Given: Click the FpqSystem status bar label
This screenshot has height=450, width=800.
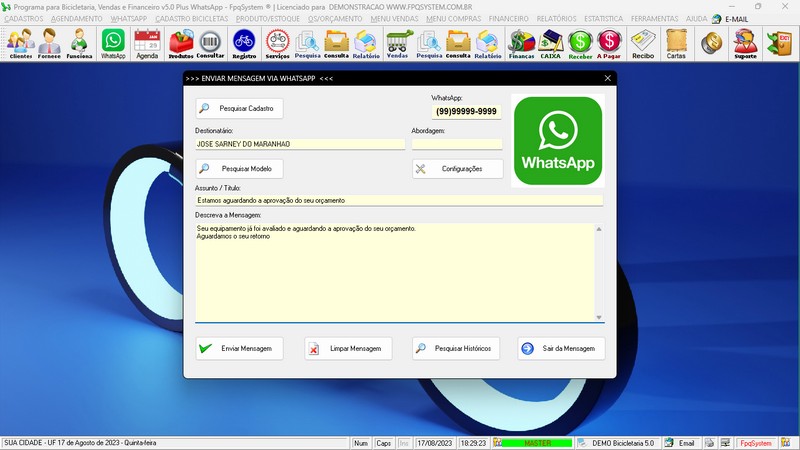Looking at the screenshot, I should tap(756, 443).
